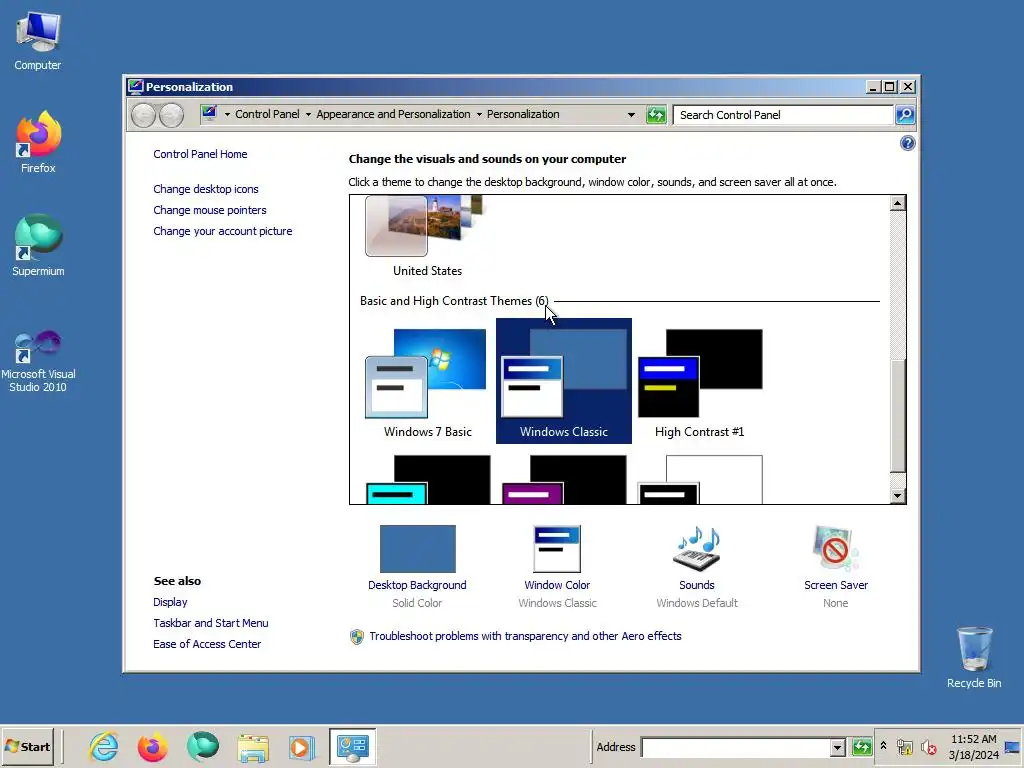Click the Personalization icon in address bar
Image resolution: width=1024 pixels, height=768 pixels.
click(209, 114)
